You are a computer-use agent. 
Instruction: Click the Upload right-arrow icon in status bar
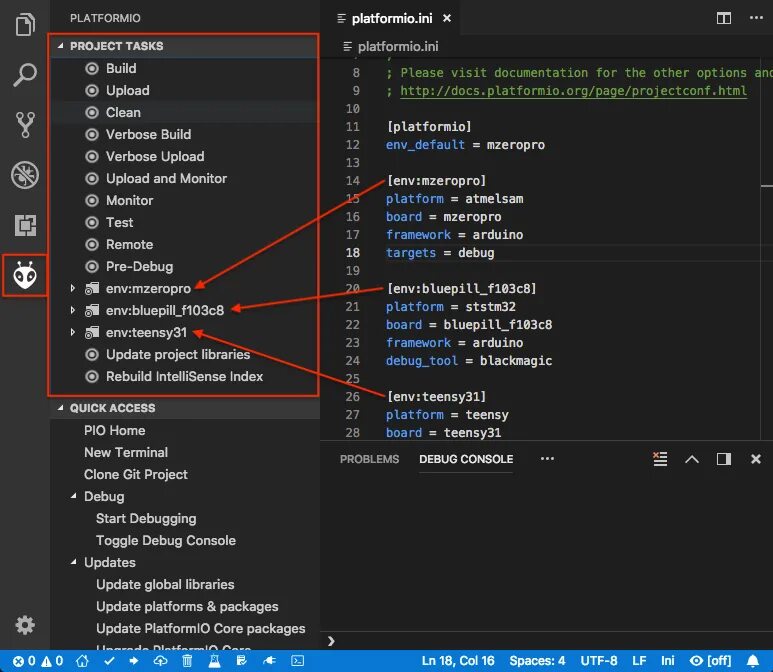(134, 661)
